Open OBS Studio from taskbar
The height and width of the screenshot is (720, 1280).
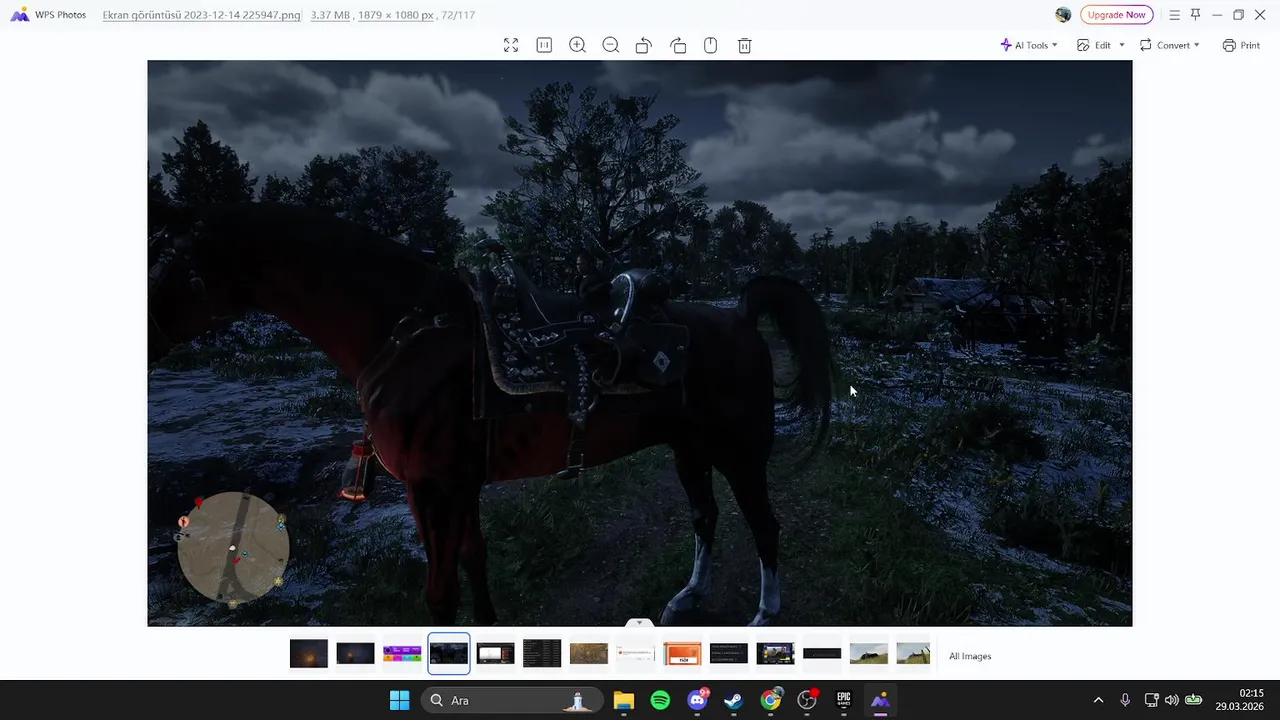(x=807, y=700)
